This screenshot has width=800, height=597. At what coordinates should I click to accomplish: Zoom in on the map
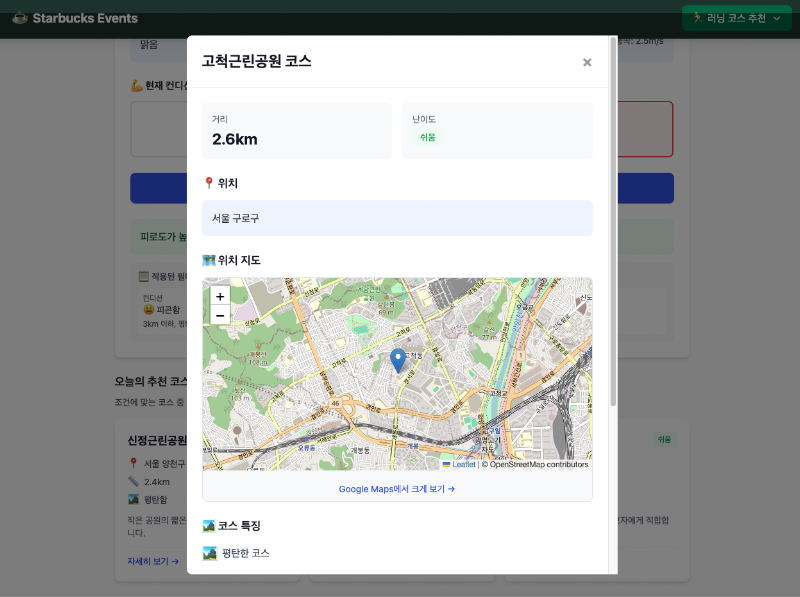pyautogui.click(x=220, y=296)
